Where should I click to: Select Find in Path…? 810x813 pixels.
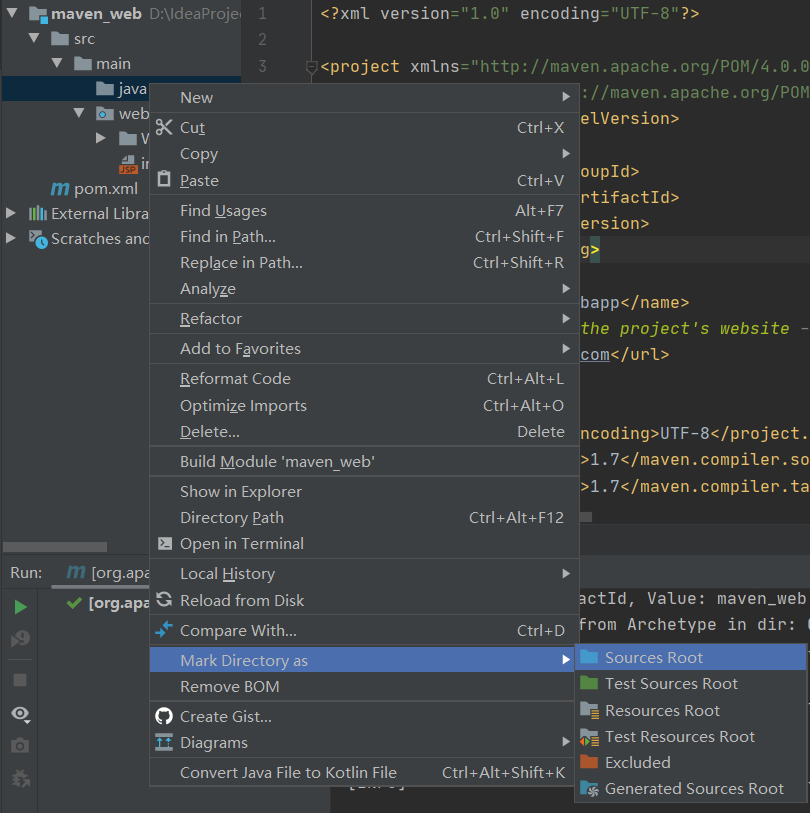364,236
